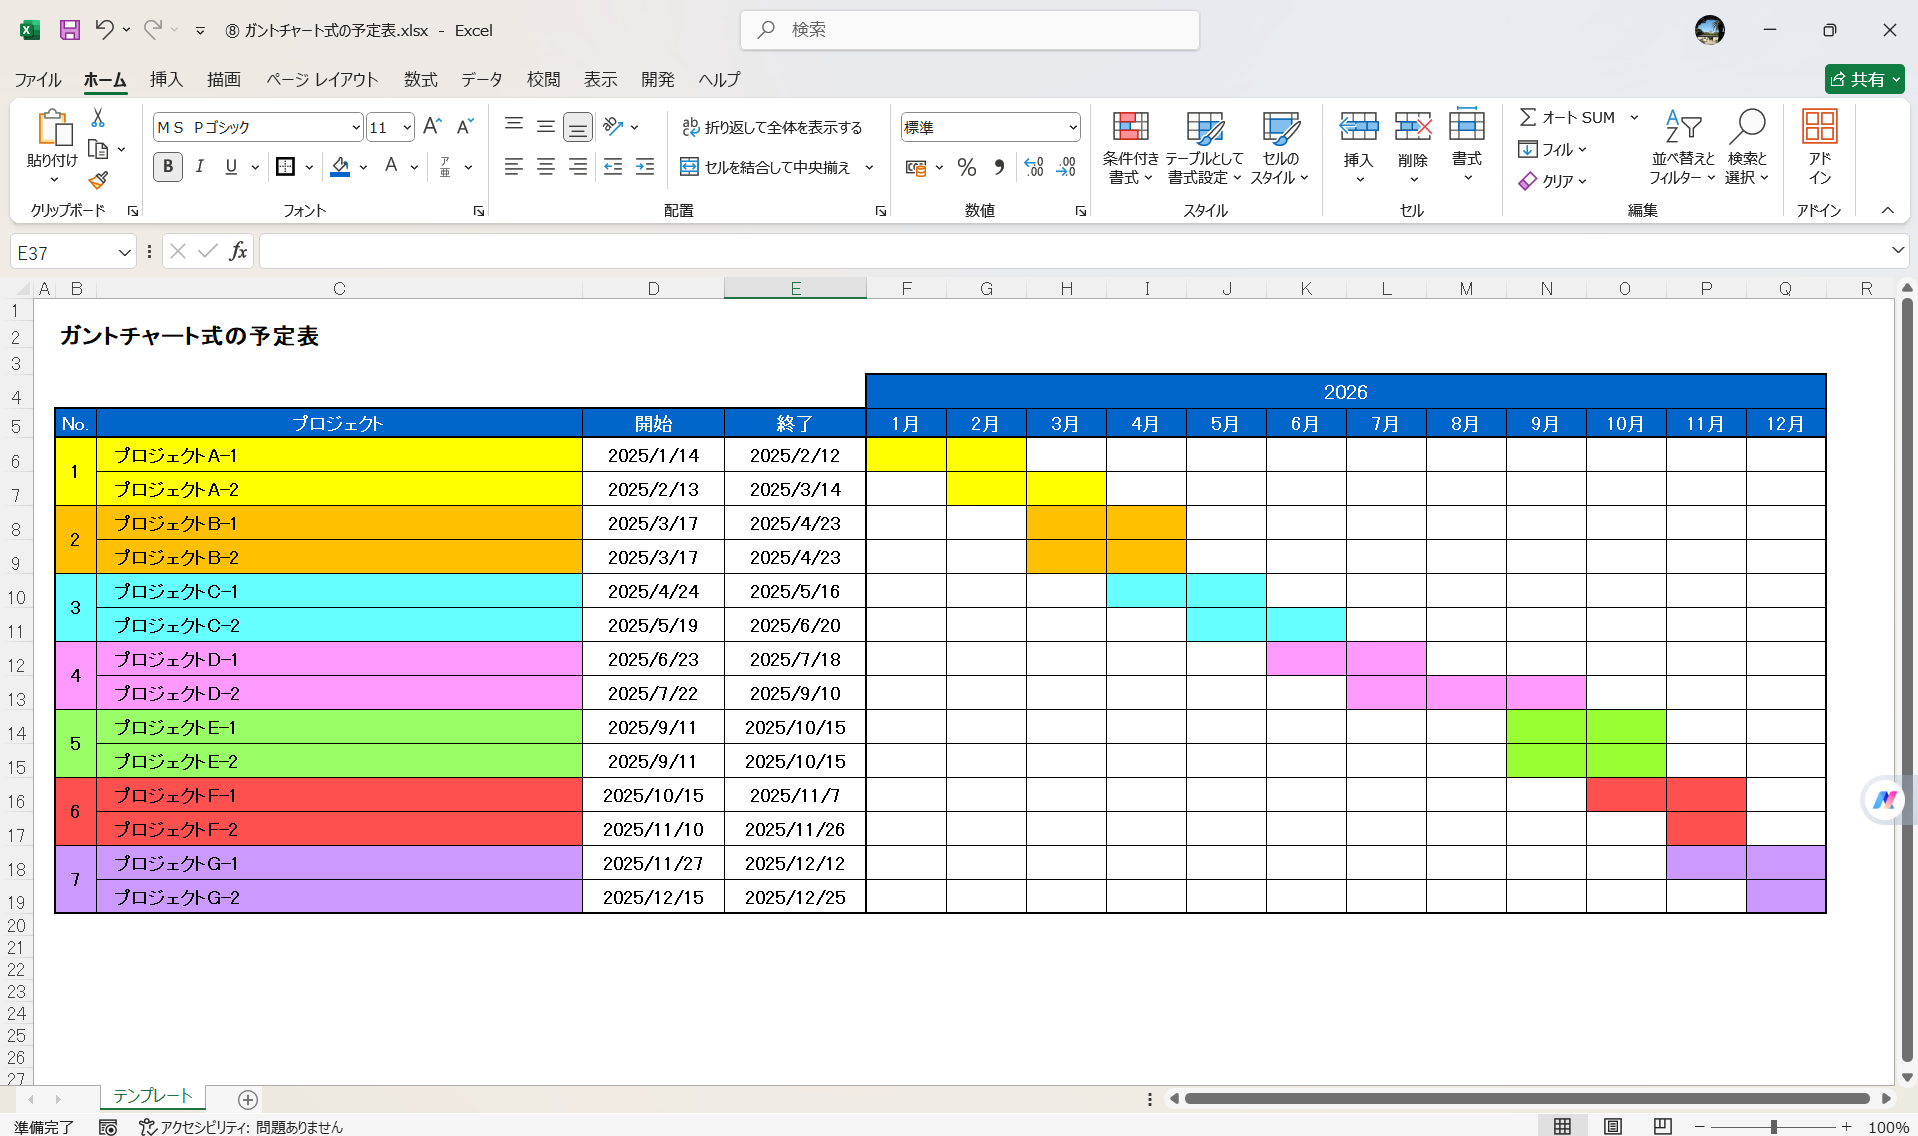
Task: Toggle italic formatting
Action: [199, 167]
